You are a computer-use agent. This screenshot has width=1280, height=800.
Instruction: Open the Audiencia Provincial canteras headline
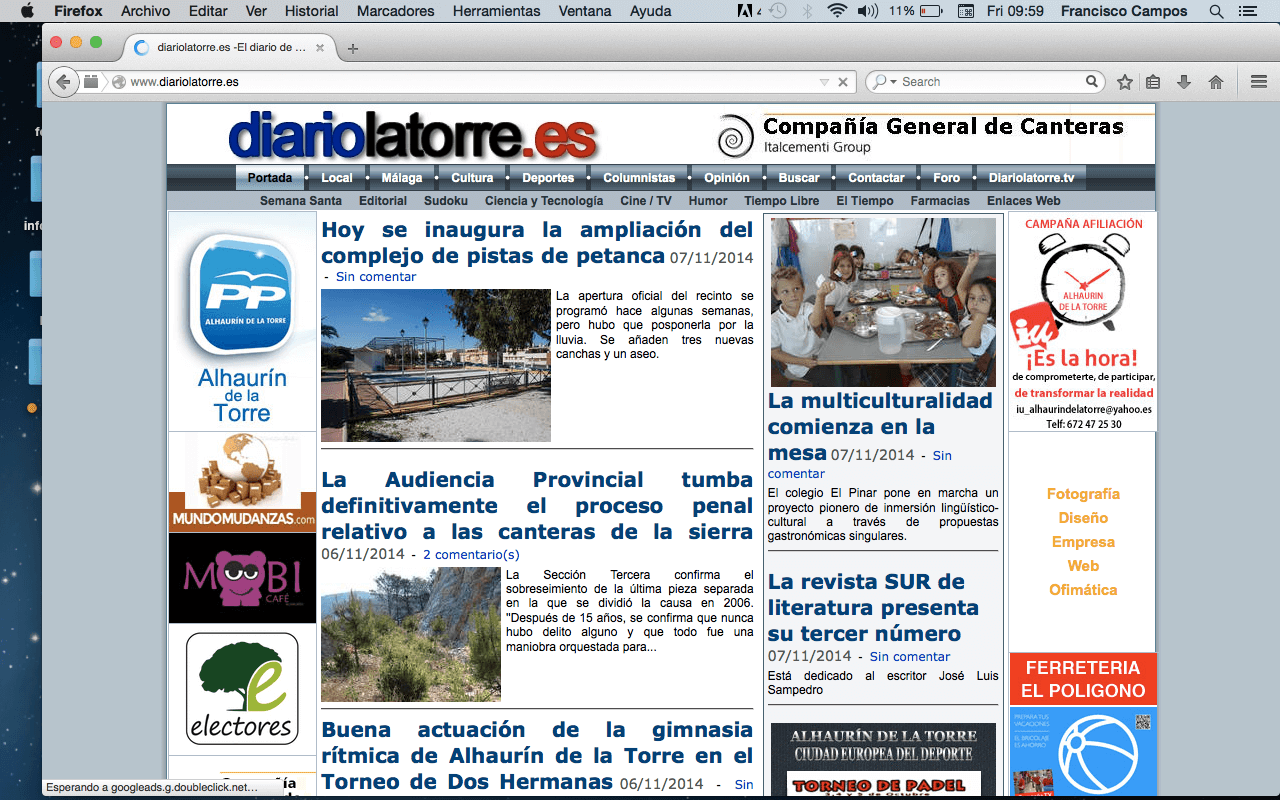tap(537, 505)
